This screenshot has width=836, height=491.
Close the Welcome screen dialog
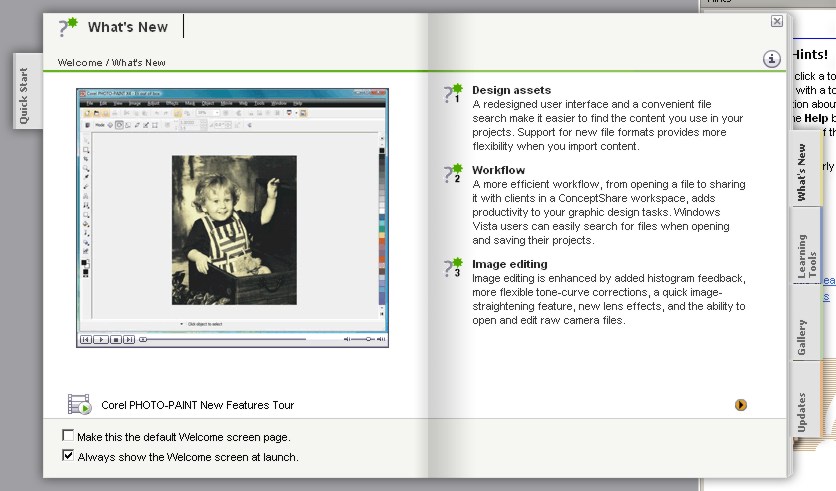[777, 21]
